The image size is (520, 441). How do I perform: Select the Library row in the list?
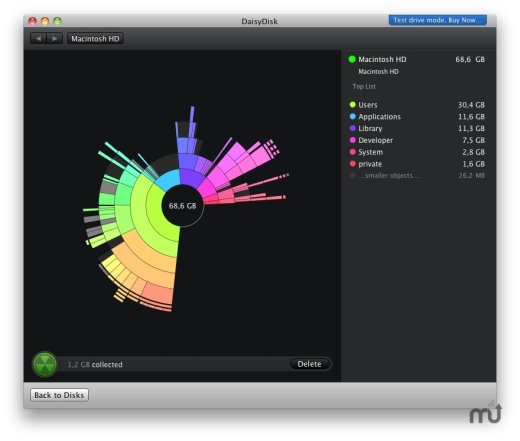[x=417, y=128]
